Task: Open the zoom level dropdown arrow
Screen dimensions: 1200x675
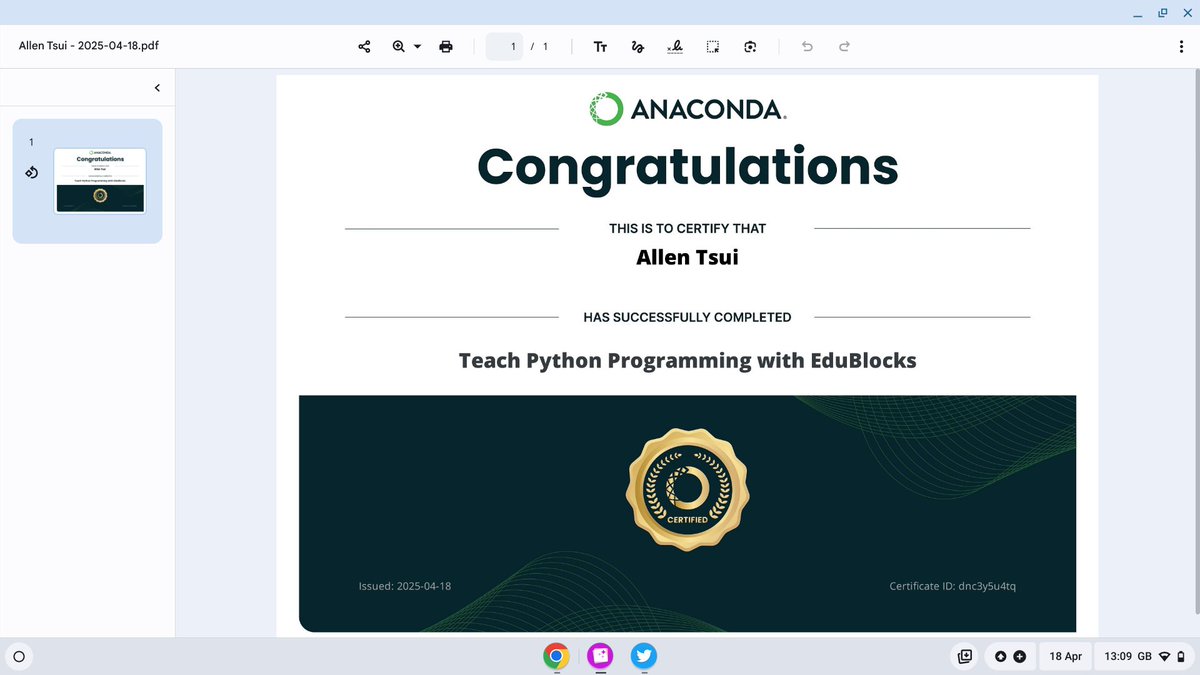Action: tap(417, 47)
